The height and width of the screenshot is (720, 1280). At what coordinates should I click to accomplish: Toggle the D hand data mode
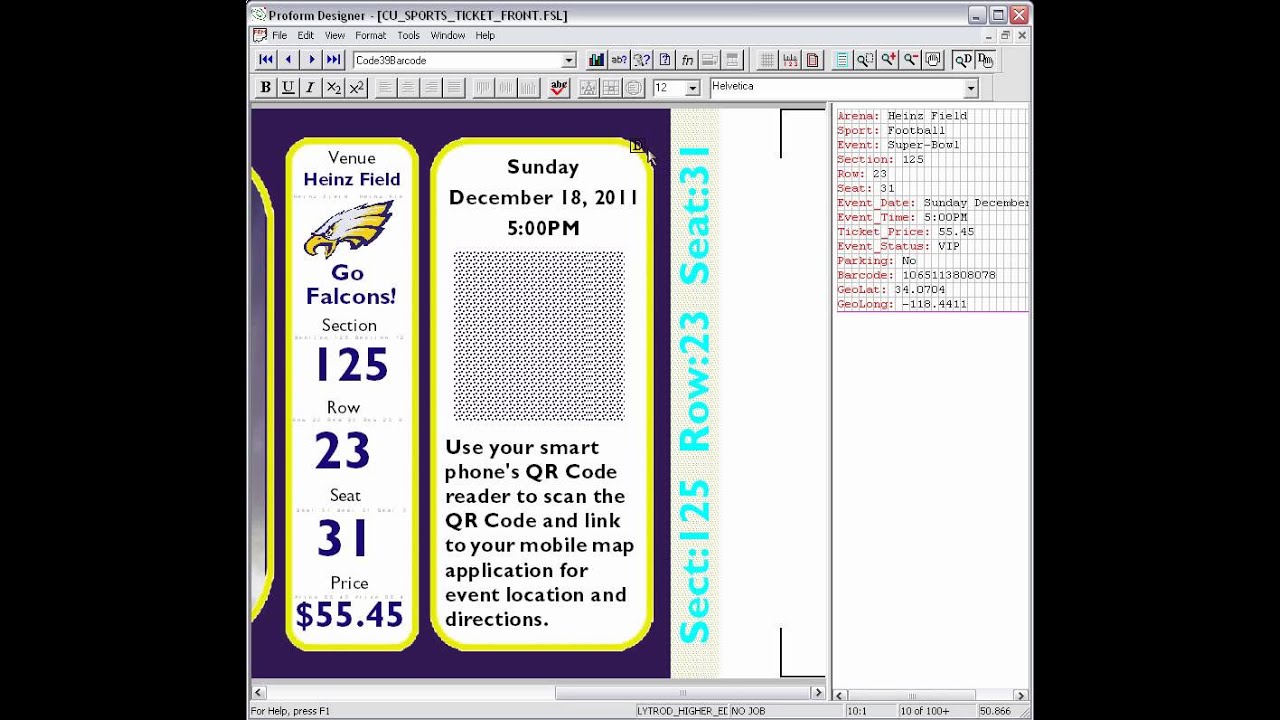[985, 60]
